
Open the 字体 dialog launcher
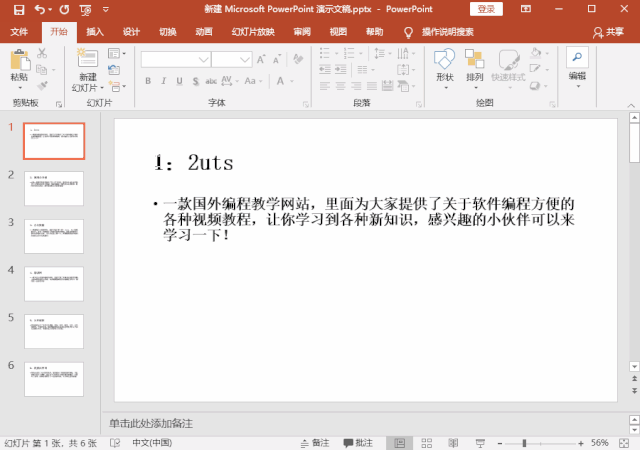pos(306,105)
